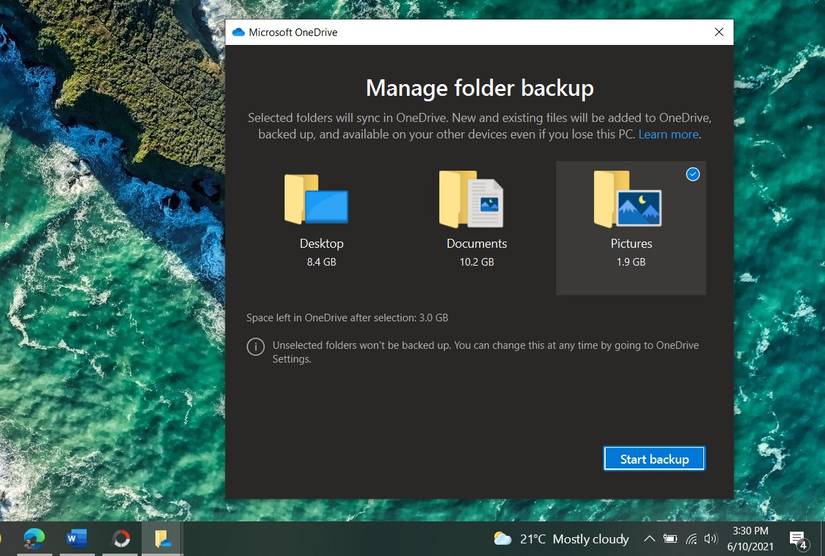This screenshot has width=825, height=556.
Task: Click the OneDrive cloud icon in title bar
Action: 238,32
